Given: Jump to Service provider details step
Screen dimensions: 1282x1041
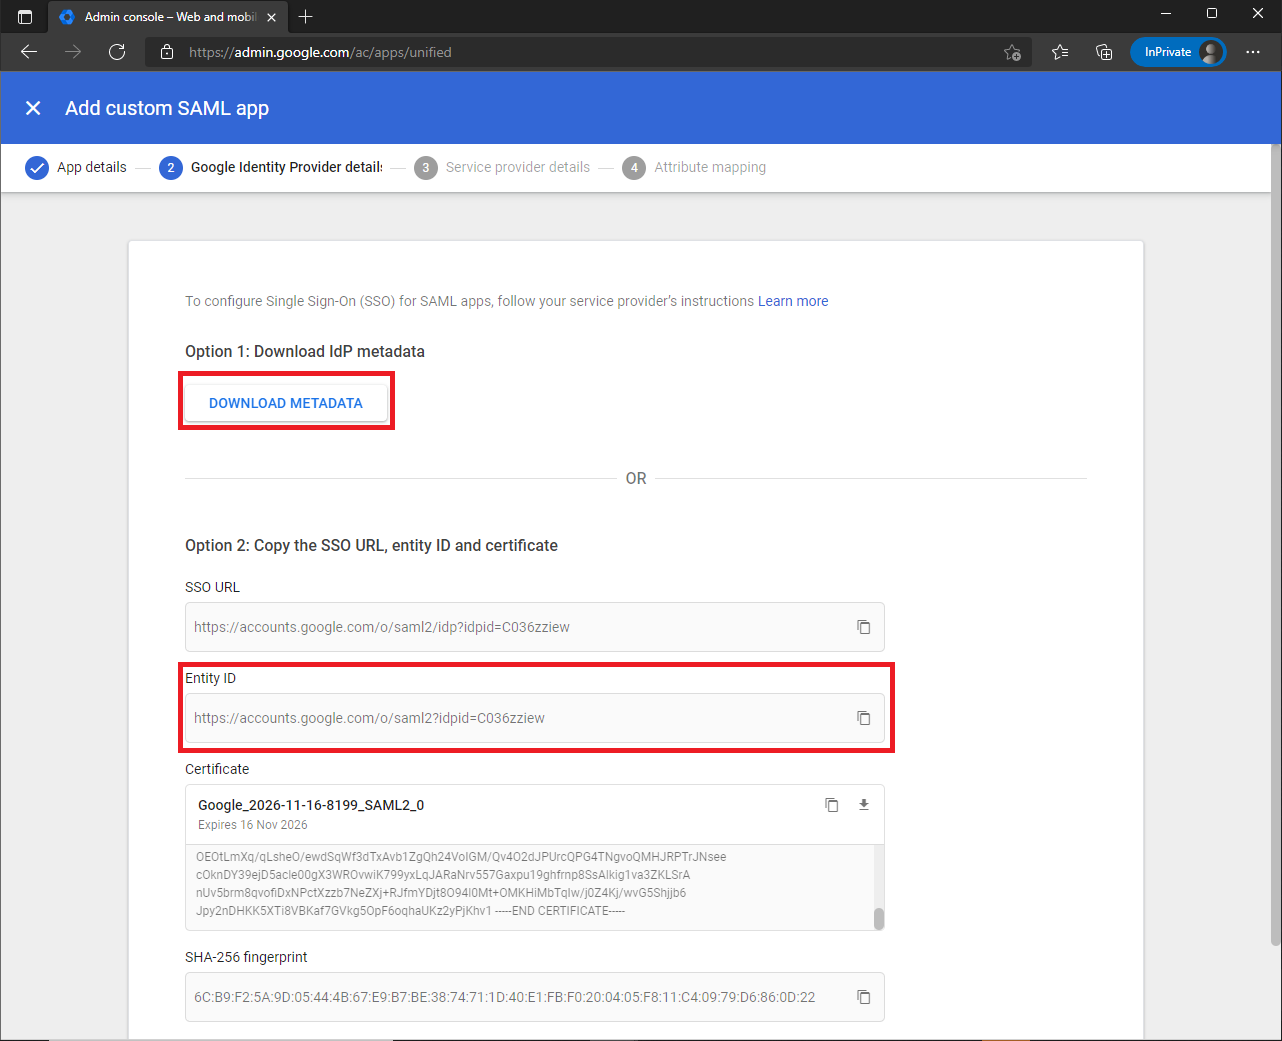Looking at the screenshot, I should (x=503, y=167).
